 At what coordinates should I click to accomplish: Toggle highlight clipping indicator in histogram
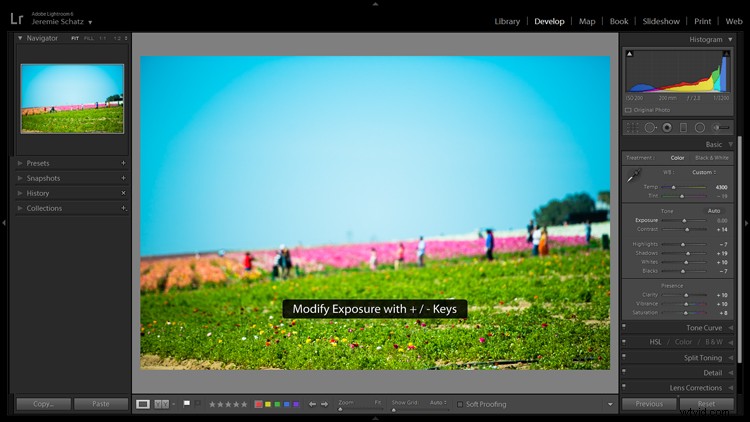click(726, 54)
